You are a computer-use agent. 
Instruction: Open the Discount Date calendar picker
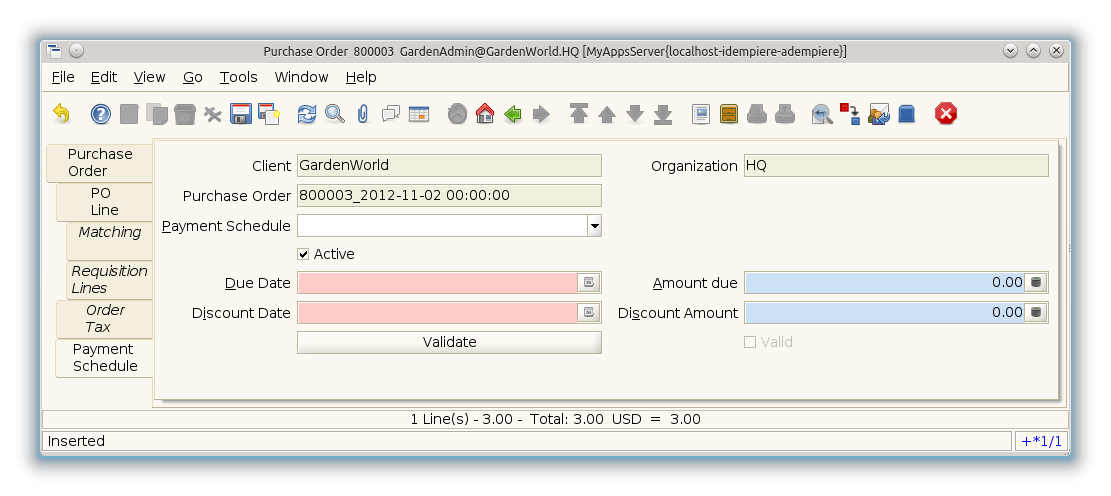coord(589,313)
